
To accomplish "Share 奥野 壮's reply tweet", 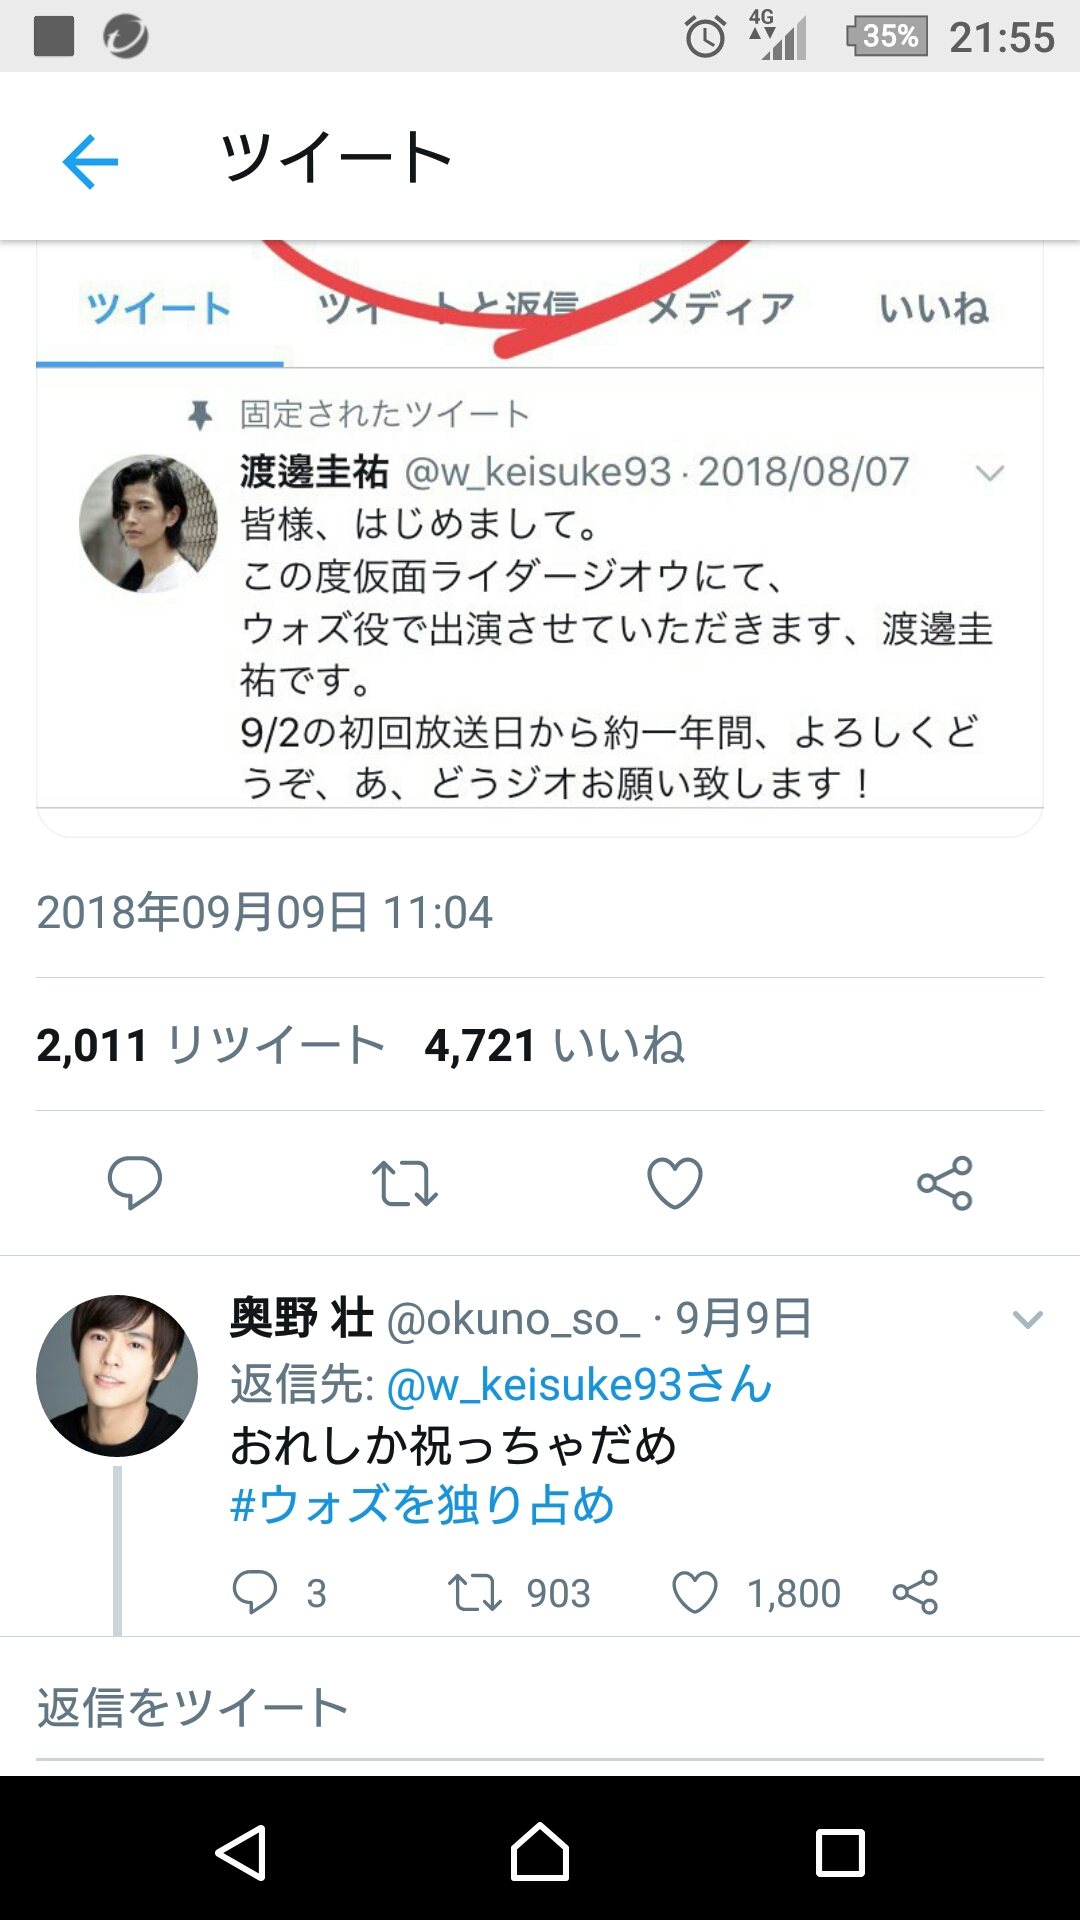I will coord(915,1592).
